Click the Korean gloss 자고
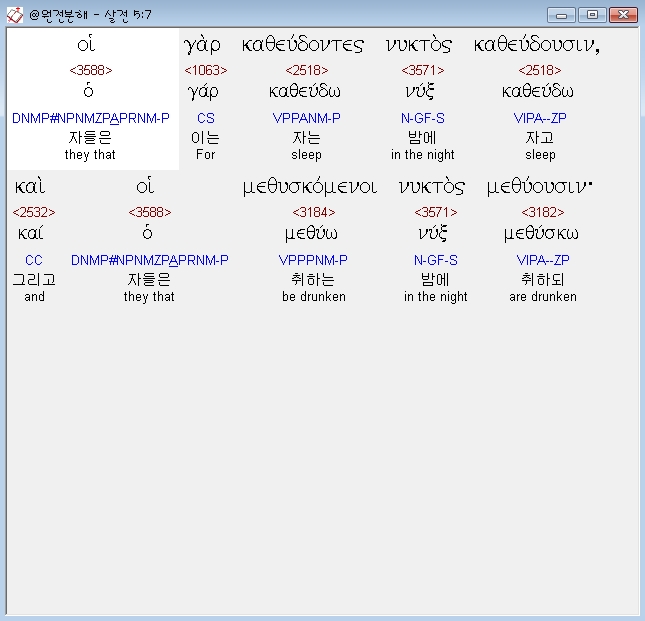The width and height of the screenshot is (645, 621). (540, 137)
